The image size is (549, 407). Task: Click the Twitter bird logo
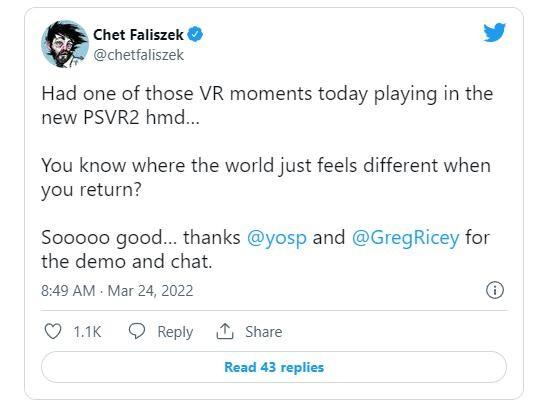pos(494,32)
